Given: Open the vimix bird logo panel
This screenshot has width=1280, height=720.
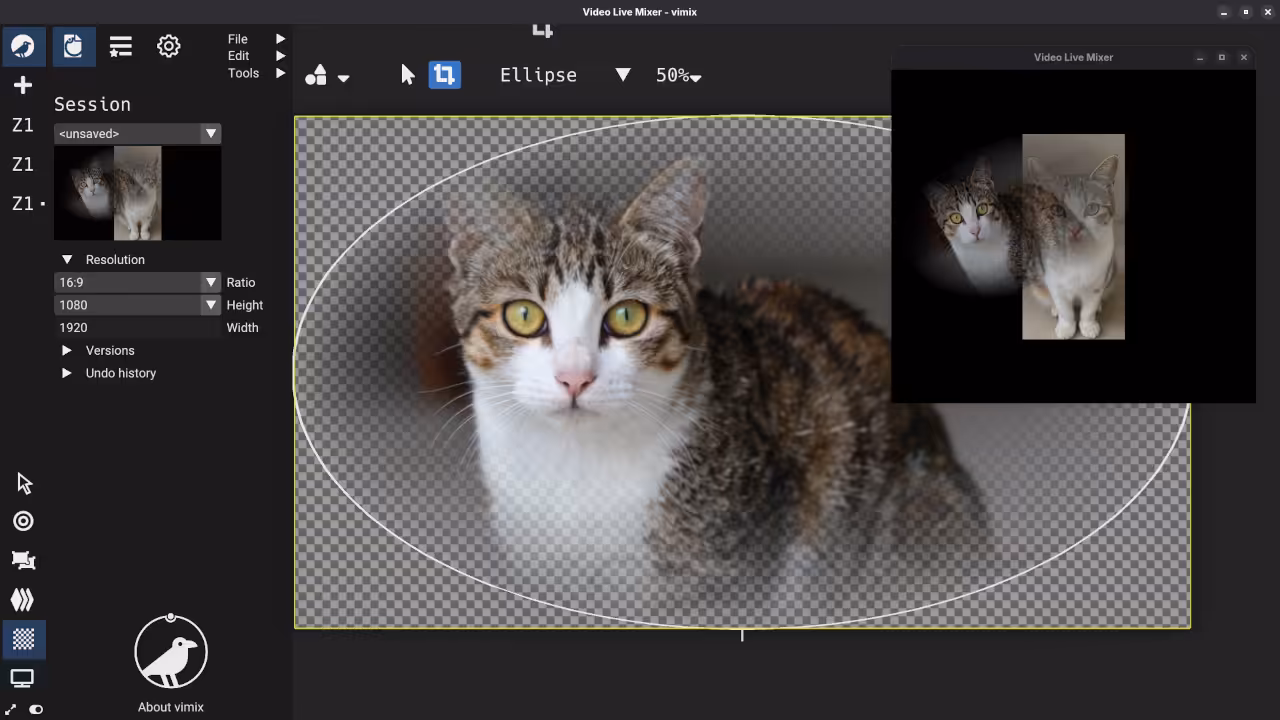Looking at the screenshot, I should point(24,46).
